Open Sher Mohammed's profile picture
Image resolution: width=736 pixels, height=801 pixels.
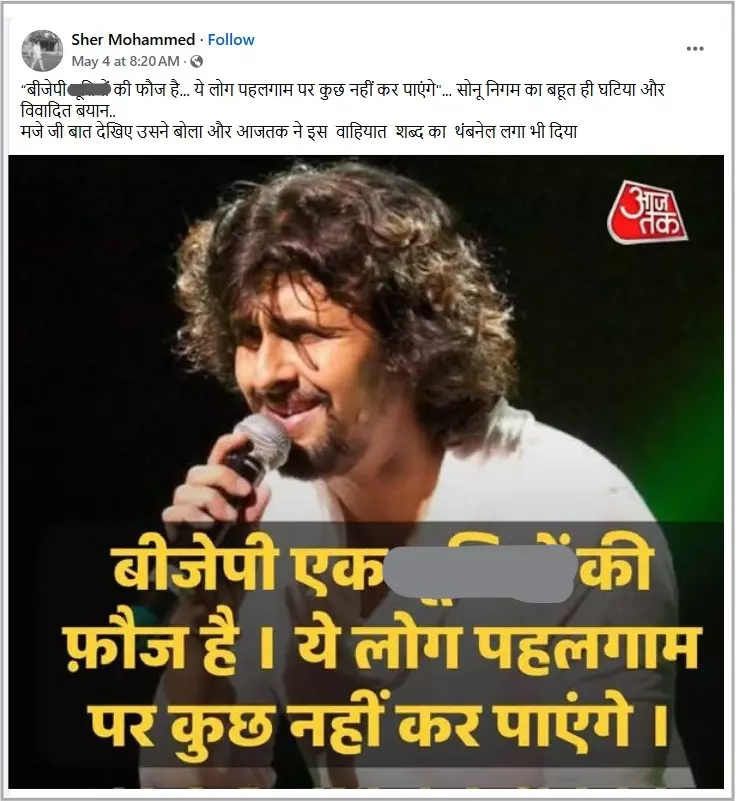pos(42,50)
